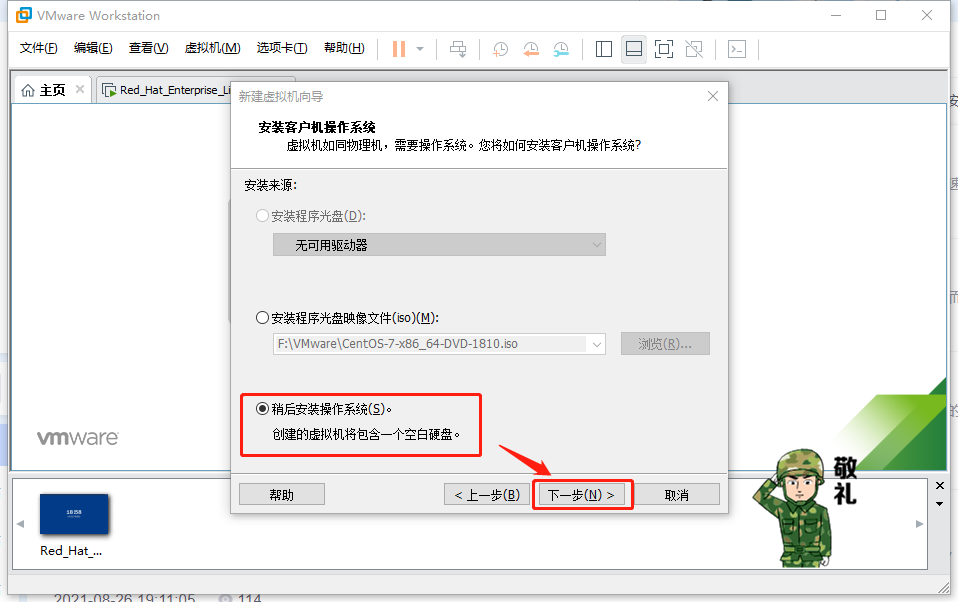958x602 pixels.
Task: Toggle the library sidebar view icon
Action: (x=604, y=49)
